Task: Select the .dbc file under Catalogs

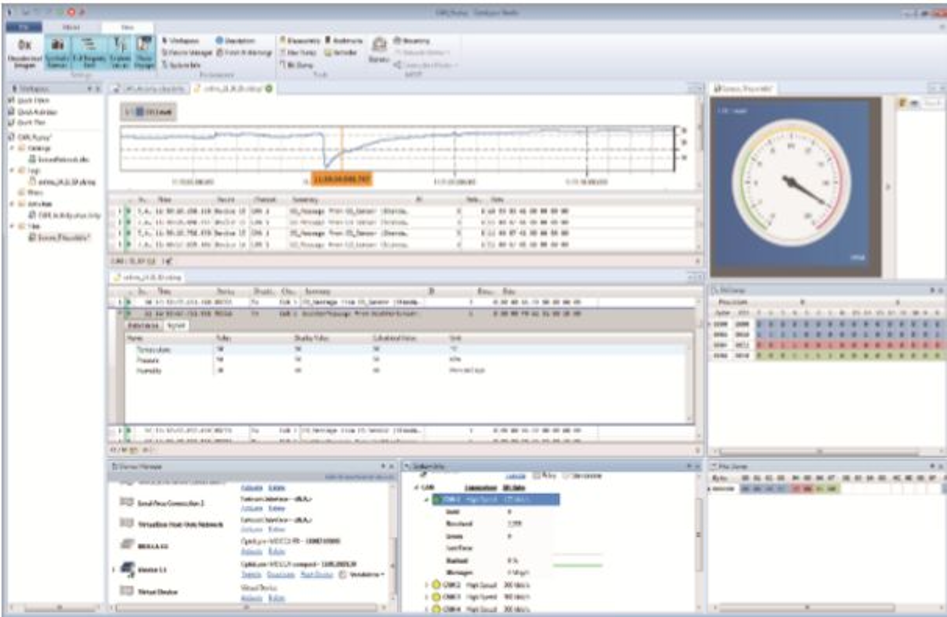Action: tap(59, 159)
